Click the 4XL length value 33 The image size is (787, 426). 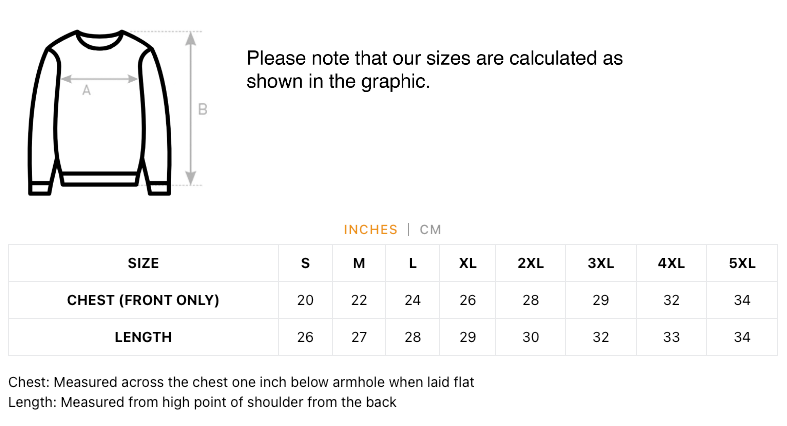671,337
